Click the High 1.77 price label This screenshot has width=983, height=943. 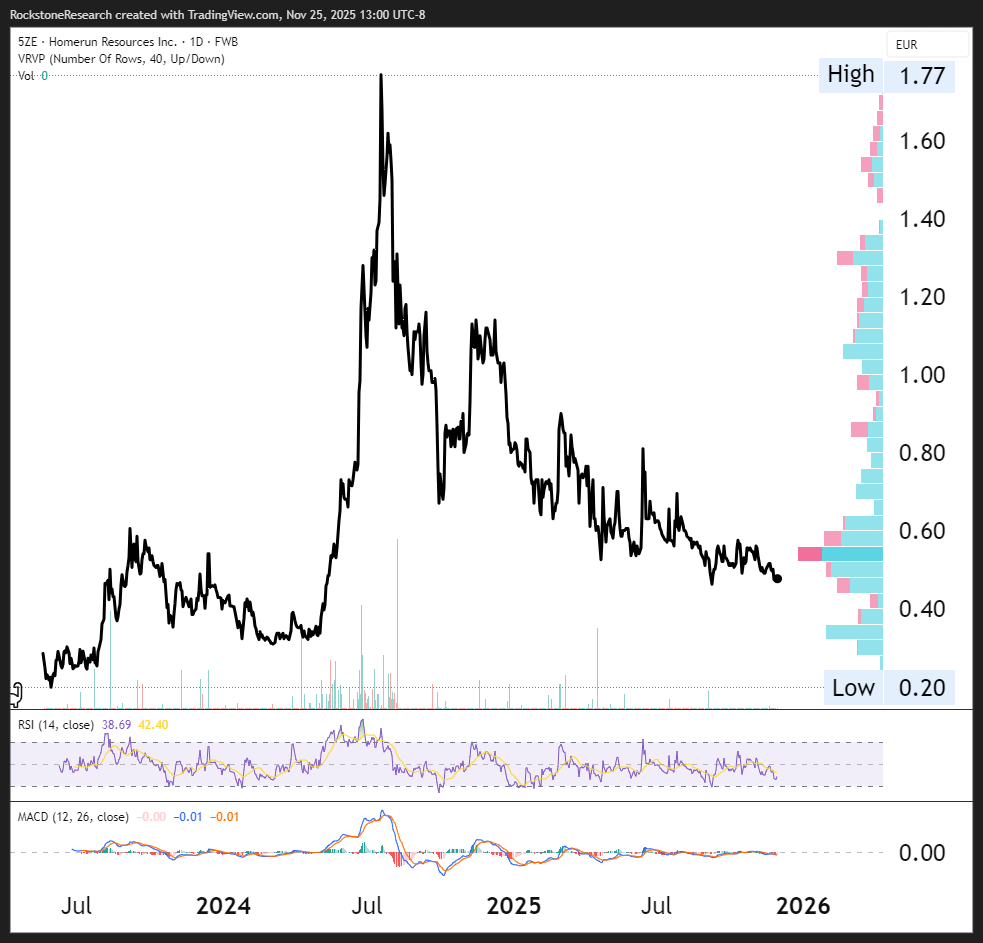887,75
